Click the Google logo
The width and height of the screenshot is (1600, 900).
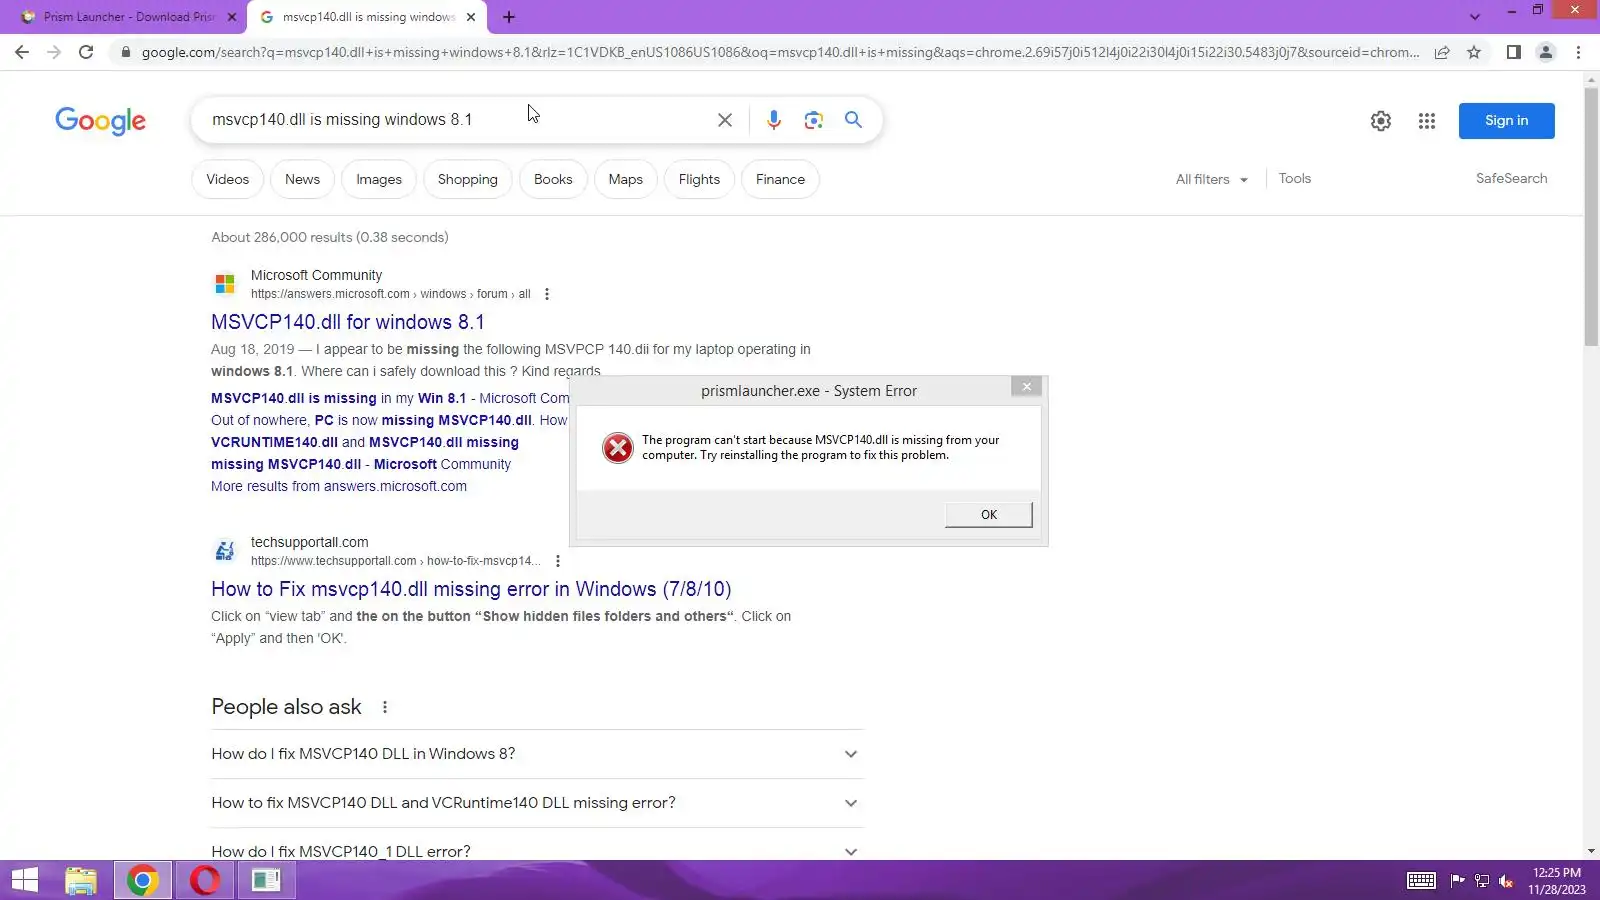[x=100, y=121]
